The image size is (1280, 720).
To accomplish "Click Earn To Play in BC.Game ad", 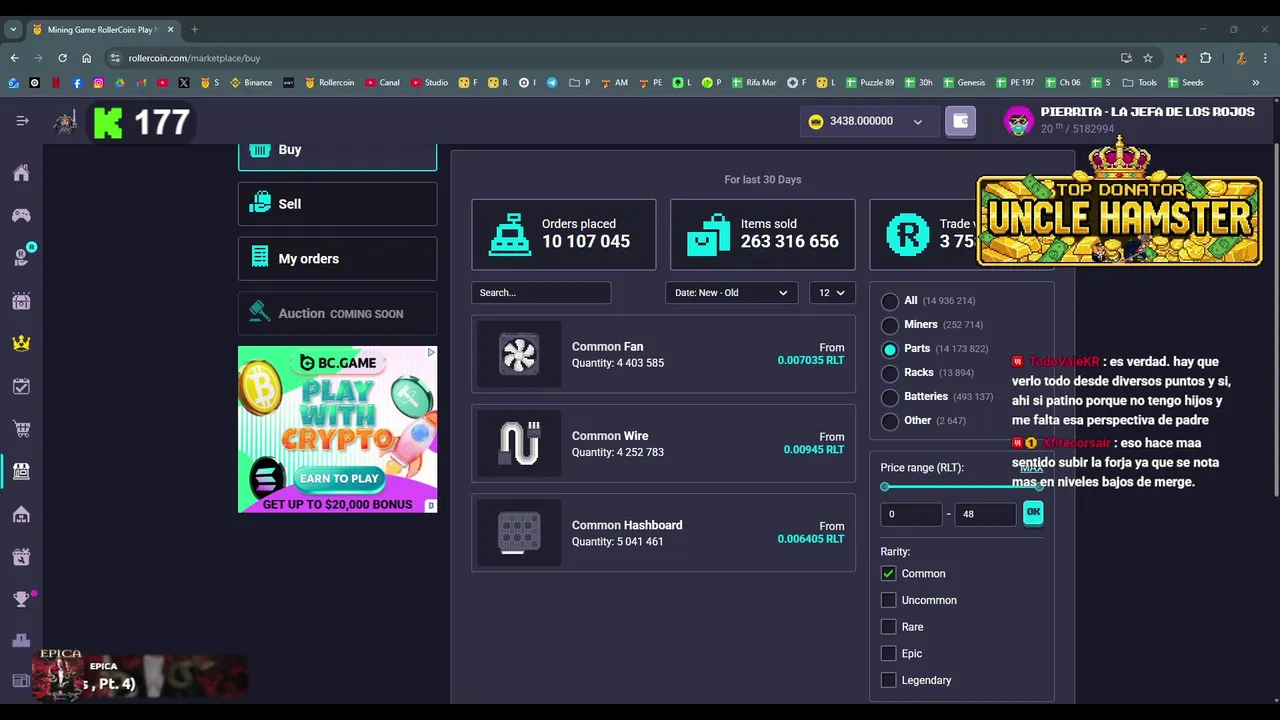I will [x=339, y=478].
